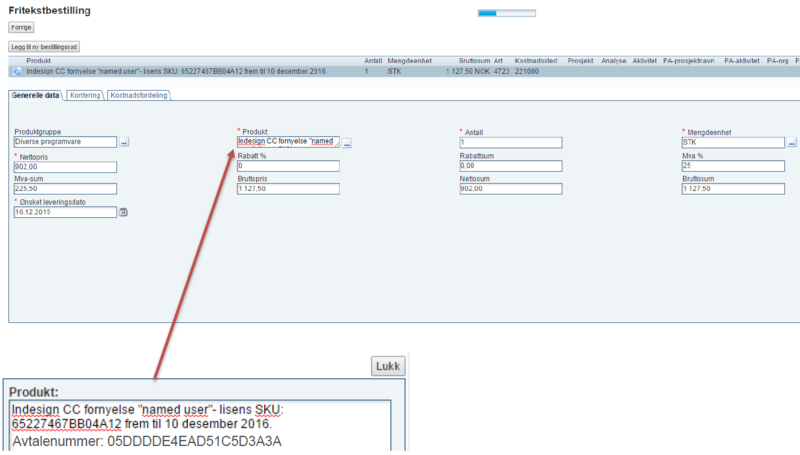The image size is (800, 455).
Task: Click the Nettosum field
Action: coord(511,189)
